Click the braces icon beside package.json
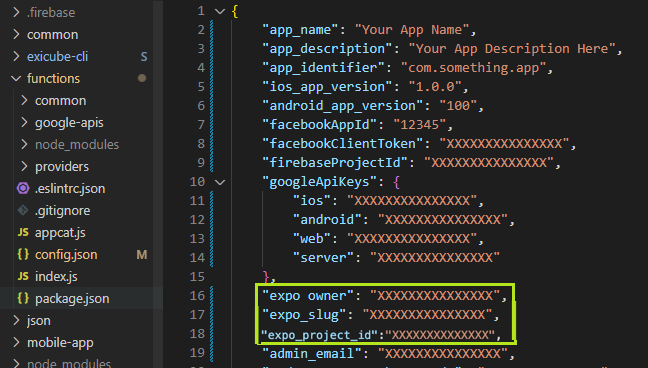This screenshot has width=648, height=368. click(23, 298)
